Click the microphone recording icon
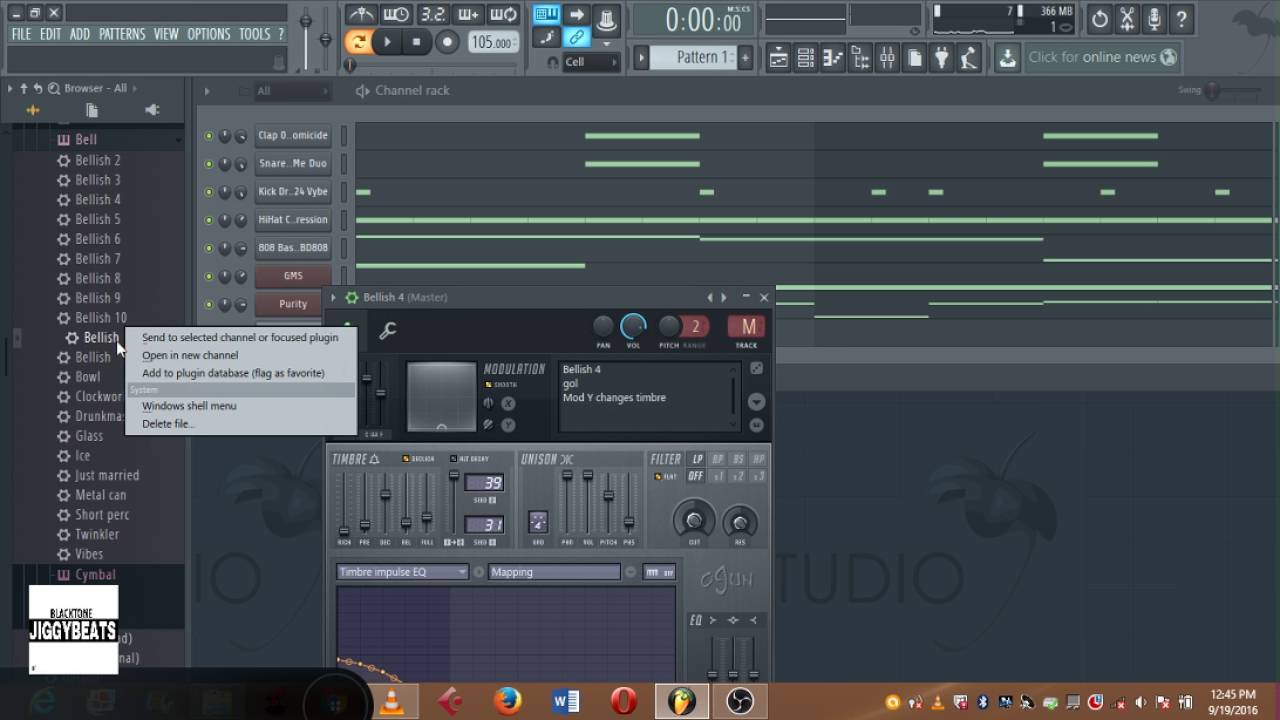The height and width of the screenshot is (720, 1280). click(x=1154, y=18)
